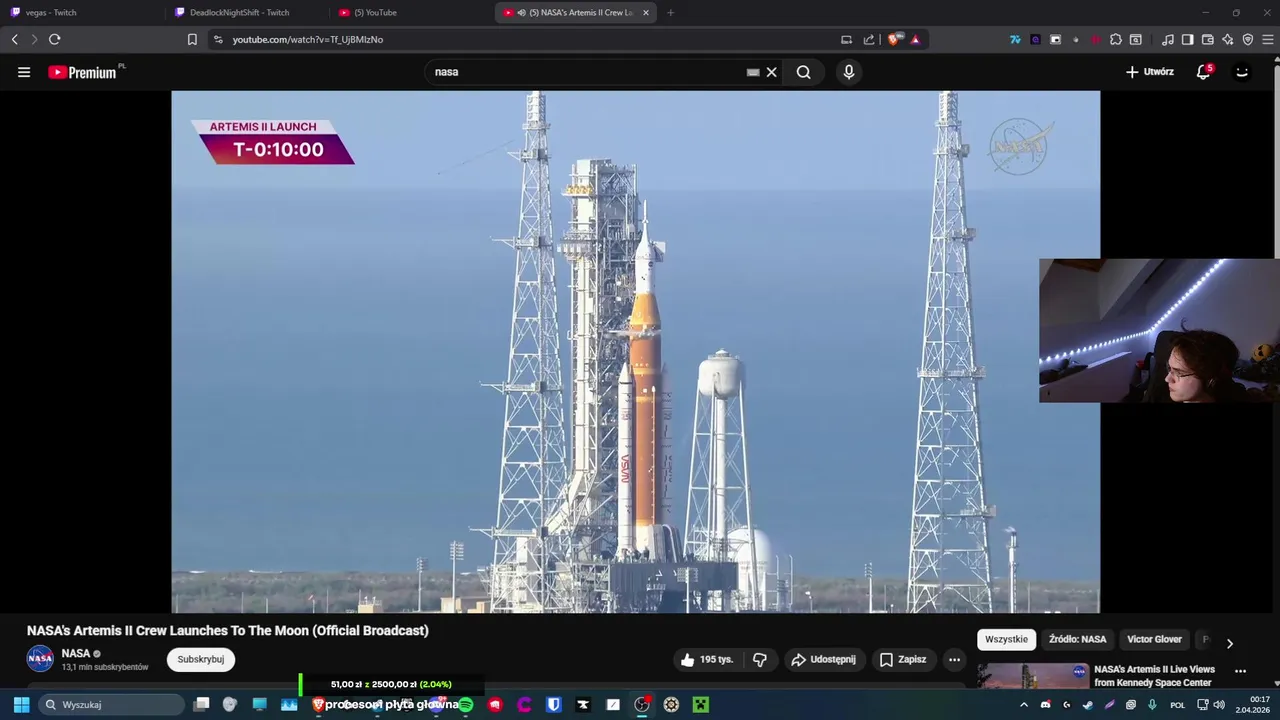The width and height of the screenshot is (1280, 720).
Task: Open Brave Leo AI sparkle icon
Action: point(1228,40)
